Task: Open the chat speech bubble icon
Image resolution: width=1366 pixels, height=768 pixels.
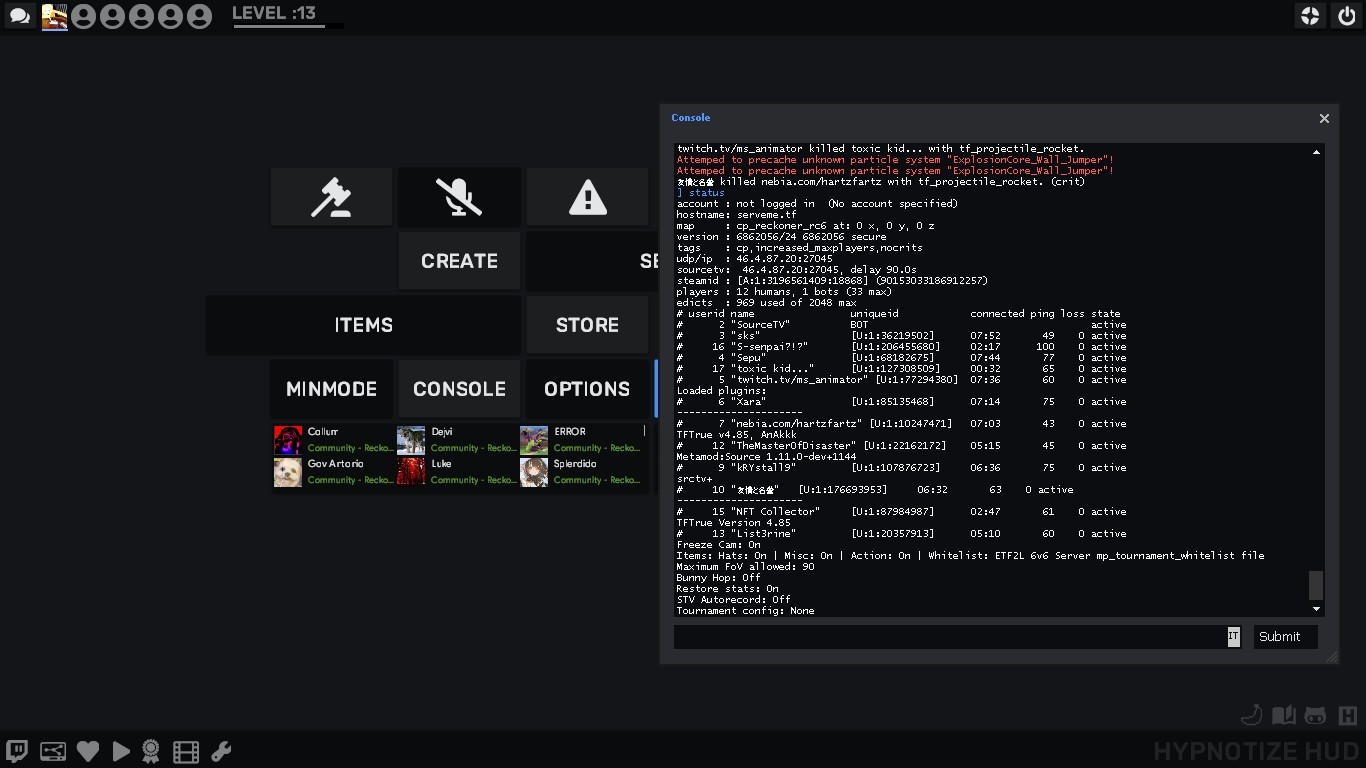Action: 19,16
